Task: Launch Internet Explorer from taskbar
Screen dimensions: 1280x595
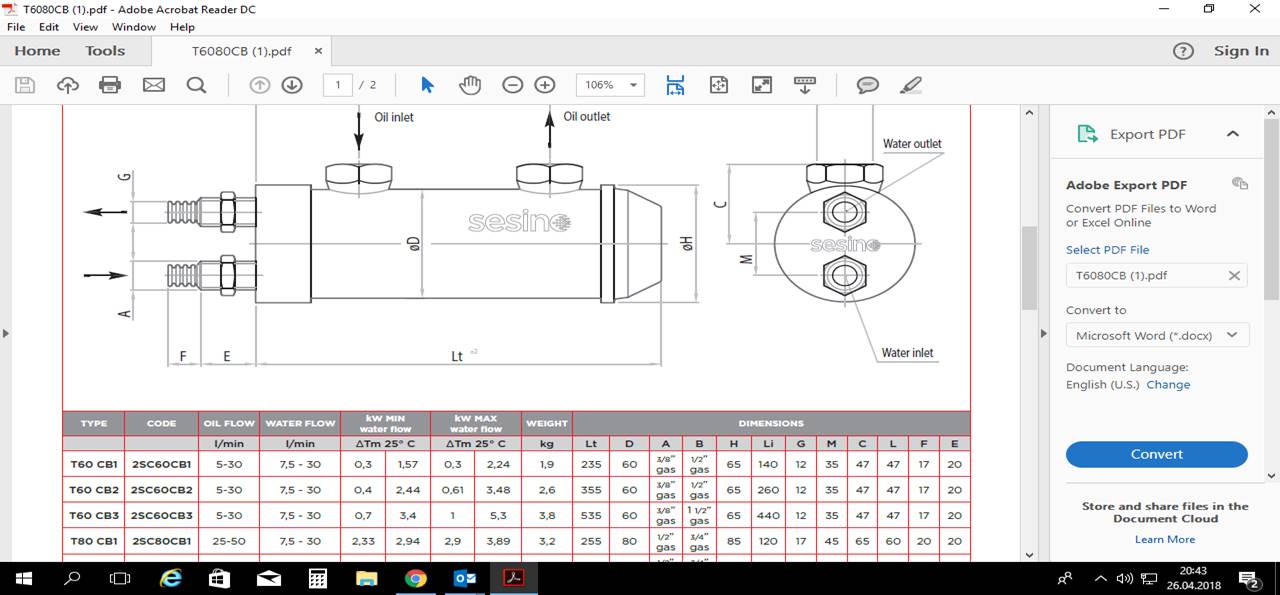Action: point(171,578)
